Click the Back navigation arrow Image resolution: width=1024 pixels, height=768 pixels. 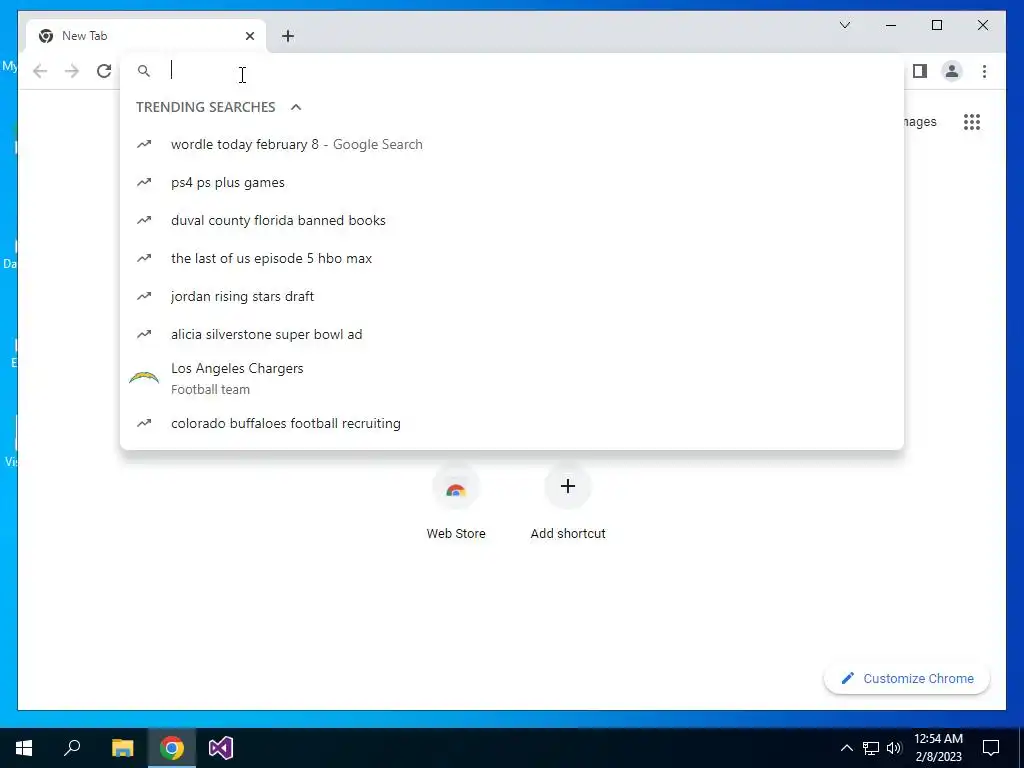(40, 71)
